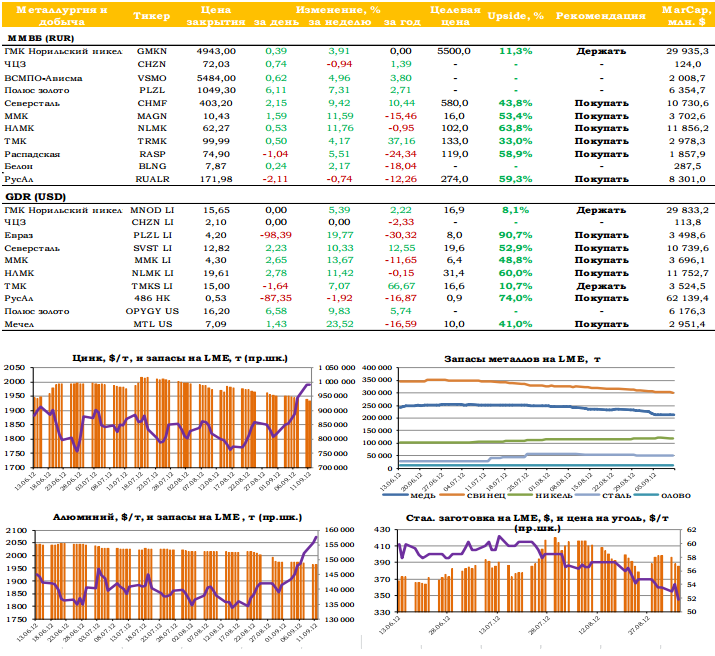Click ticker 486 HK
The image size is (715, 656).
[152, 298]
